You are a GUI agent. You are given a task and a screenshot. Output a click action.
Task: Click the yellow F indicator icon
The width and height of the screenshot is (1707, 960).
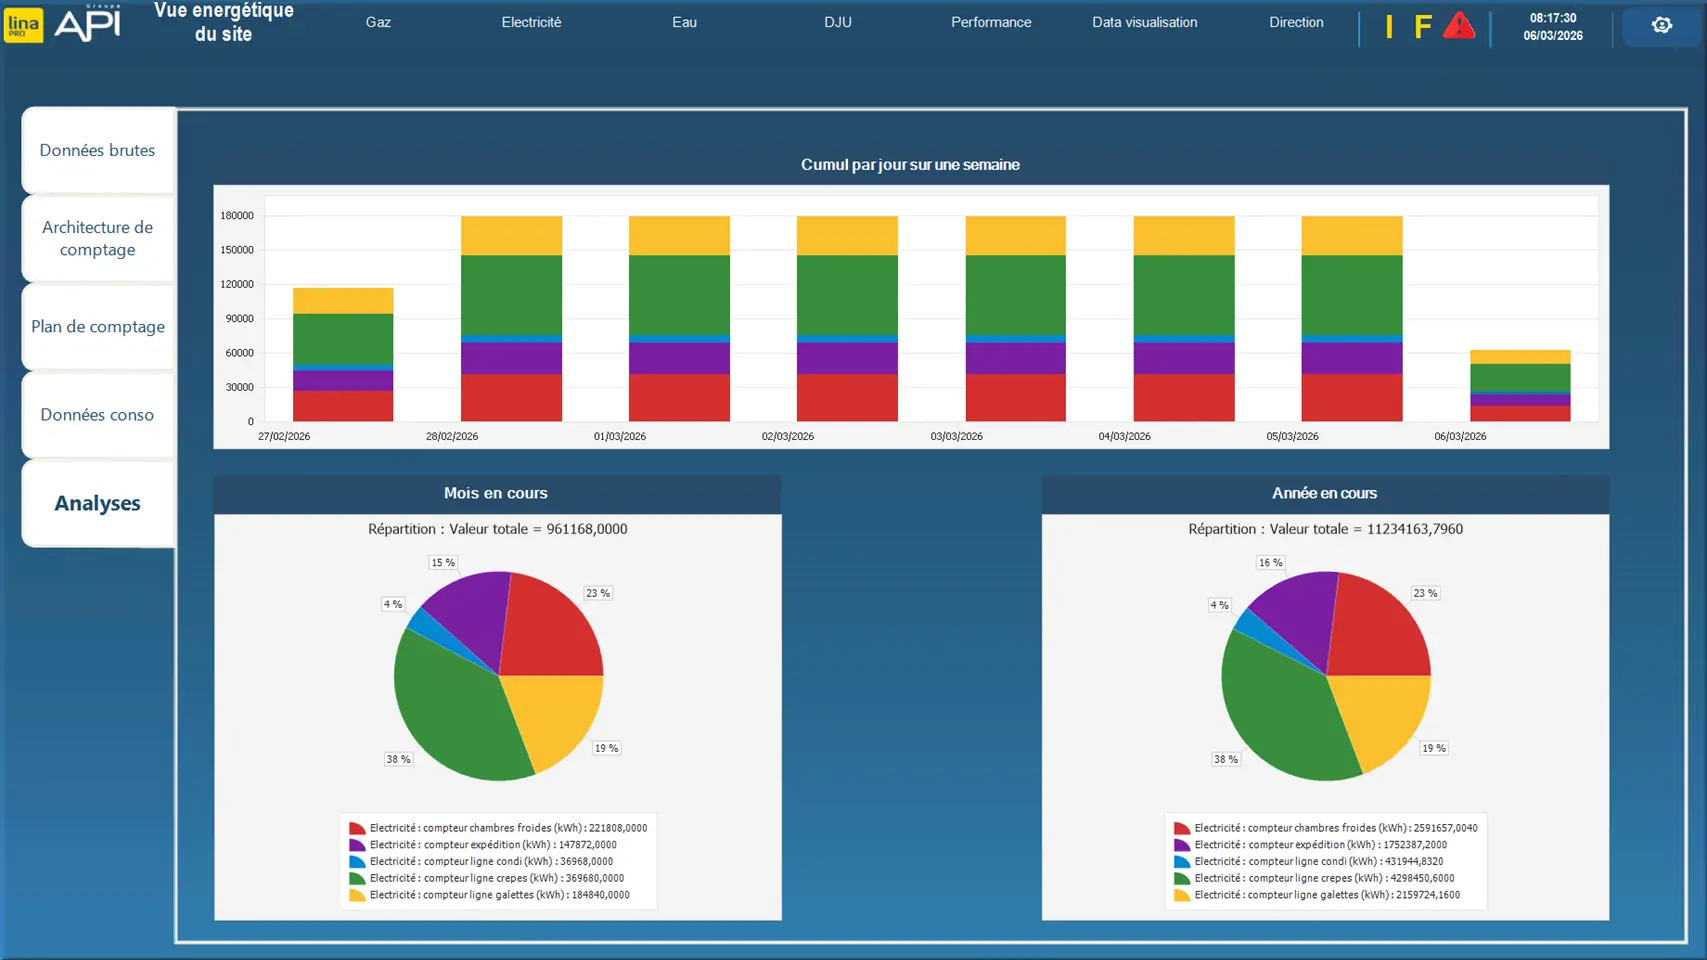click(x=1422, y=27)
